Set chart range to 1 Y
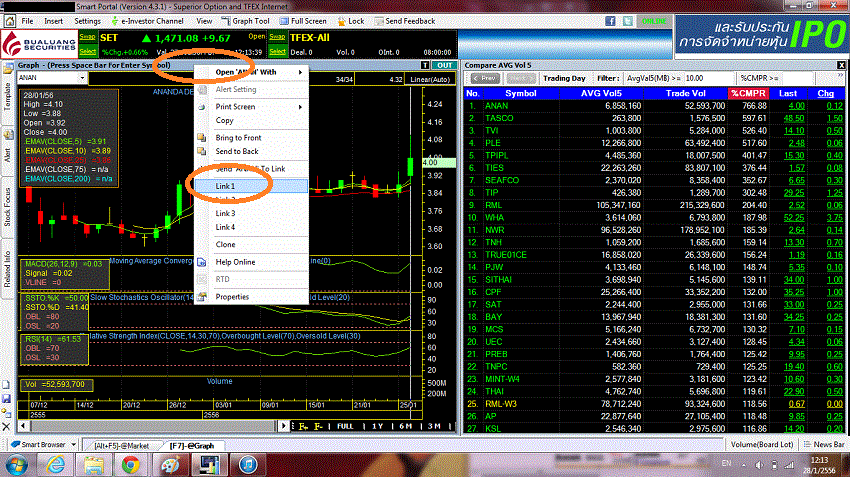This screenshot has width=850, height=477. click(378, 426)
